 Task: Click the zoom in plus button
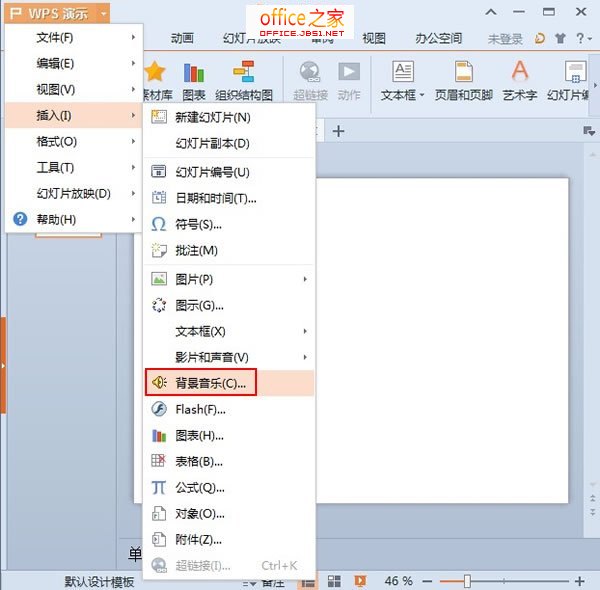tap(579, 582)
